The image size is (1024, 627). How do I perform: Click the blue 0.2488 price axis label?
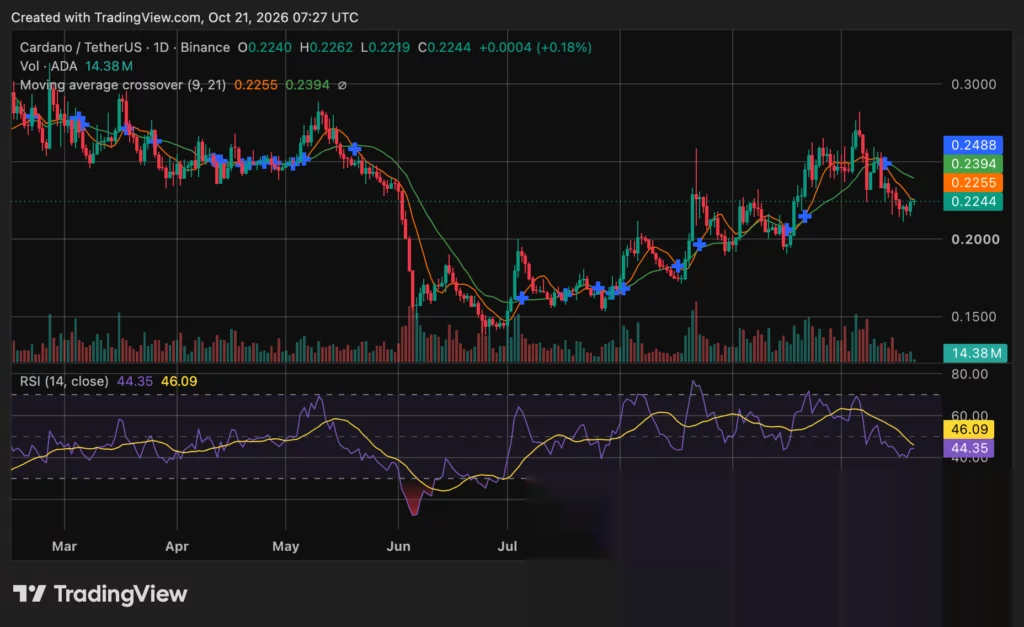click(x=973, y=145)
